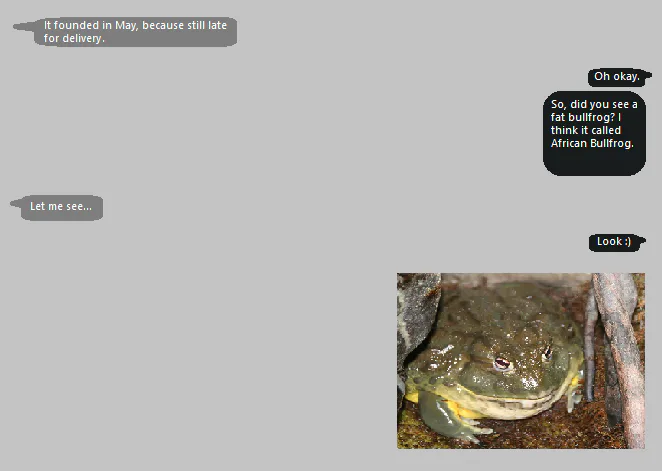Click the tail of the "Oh okay." bubble

648,76
